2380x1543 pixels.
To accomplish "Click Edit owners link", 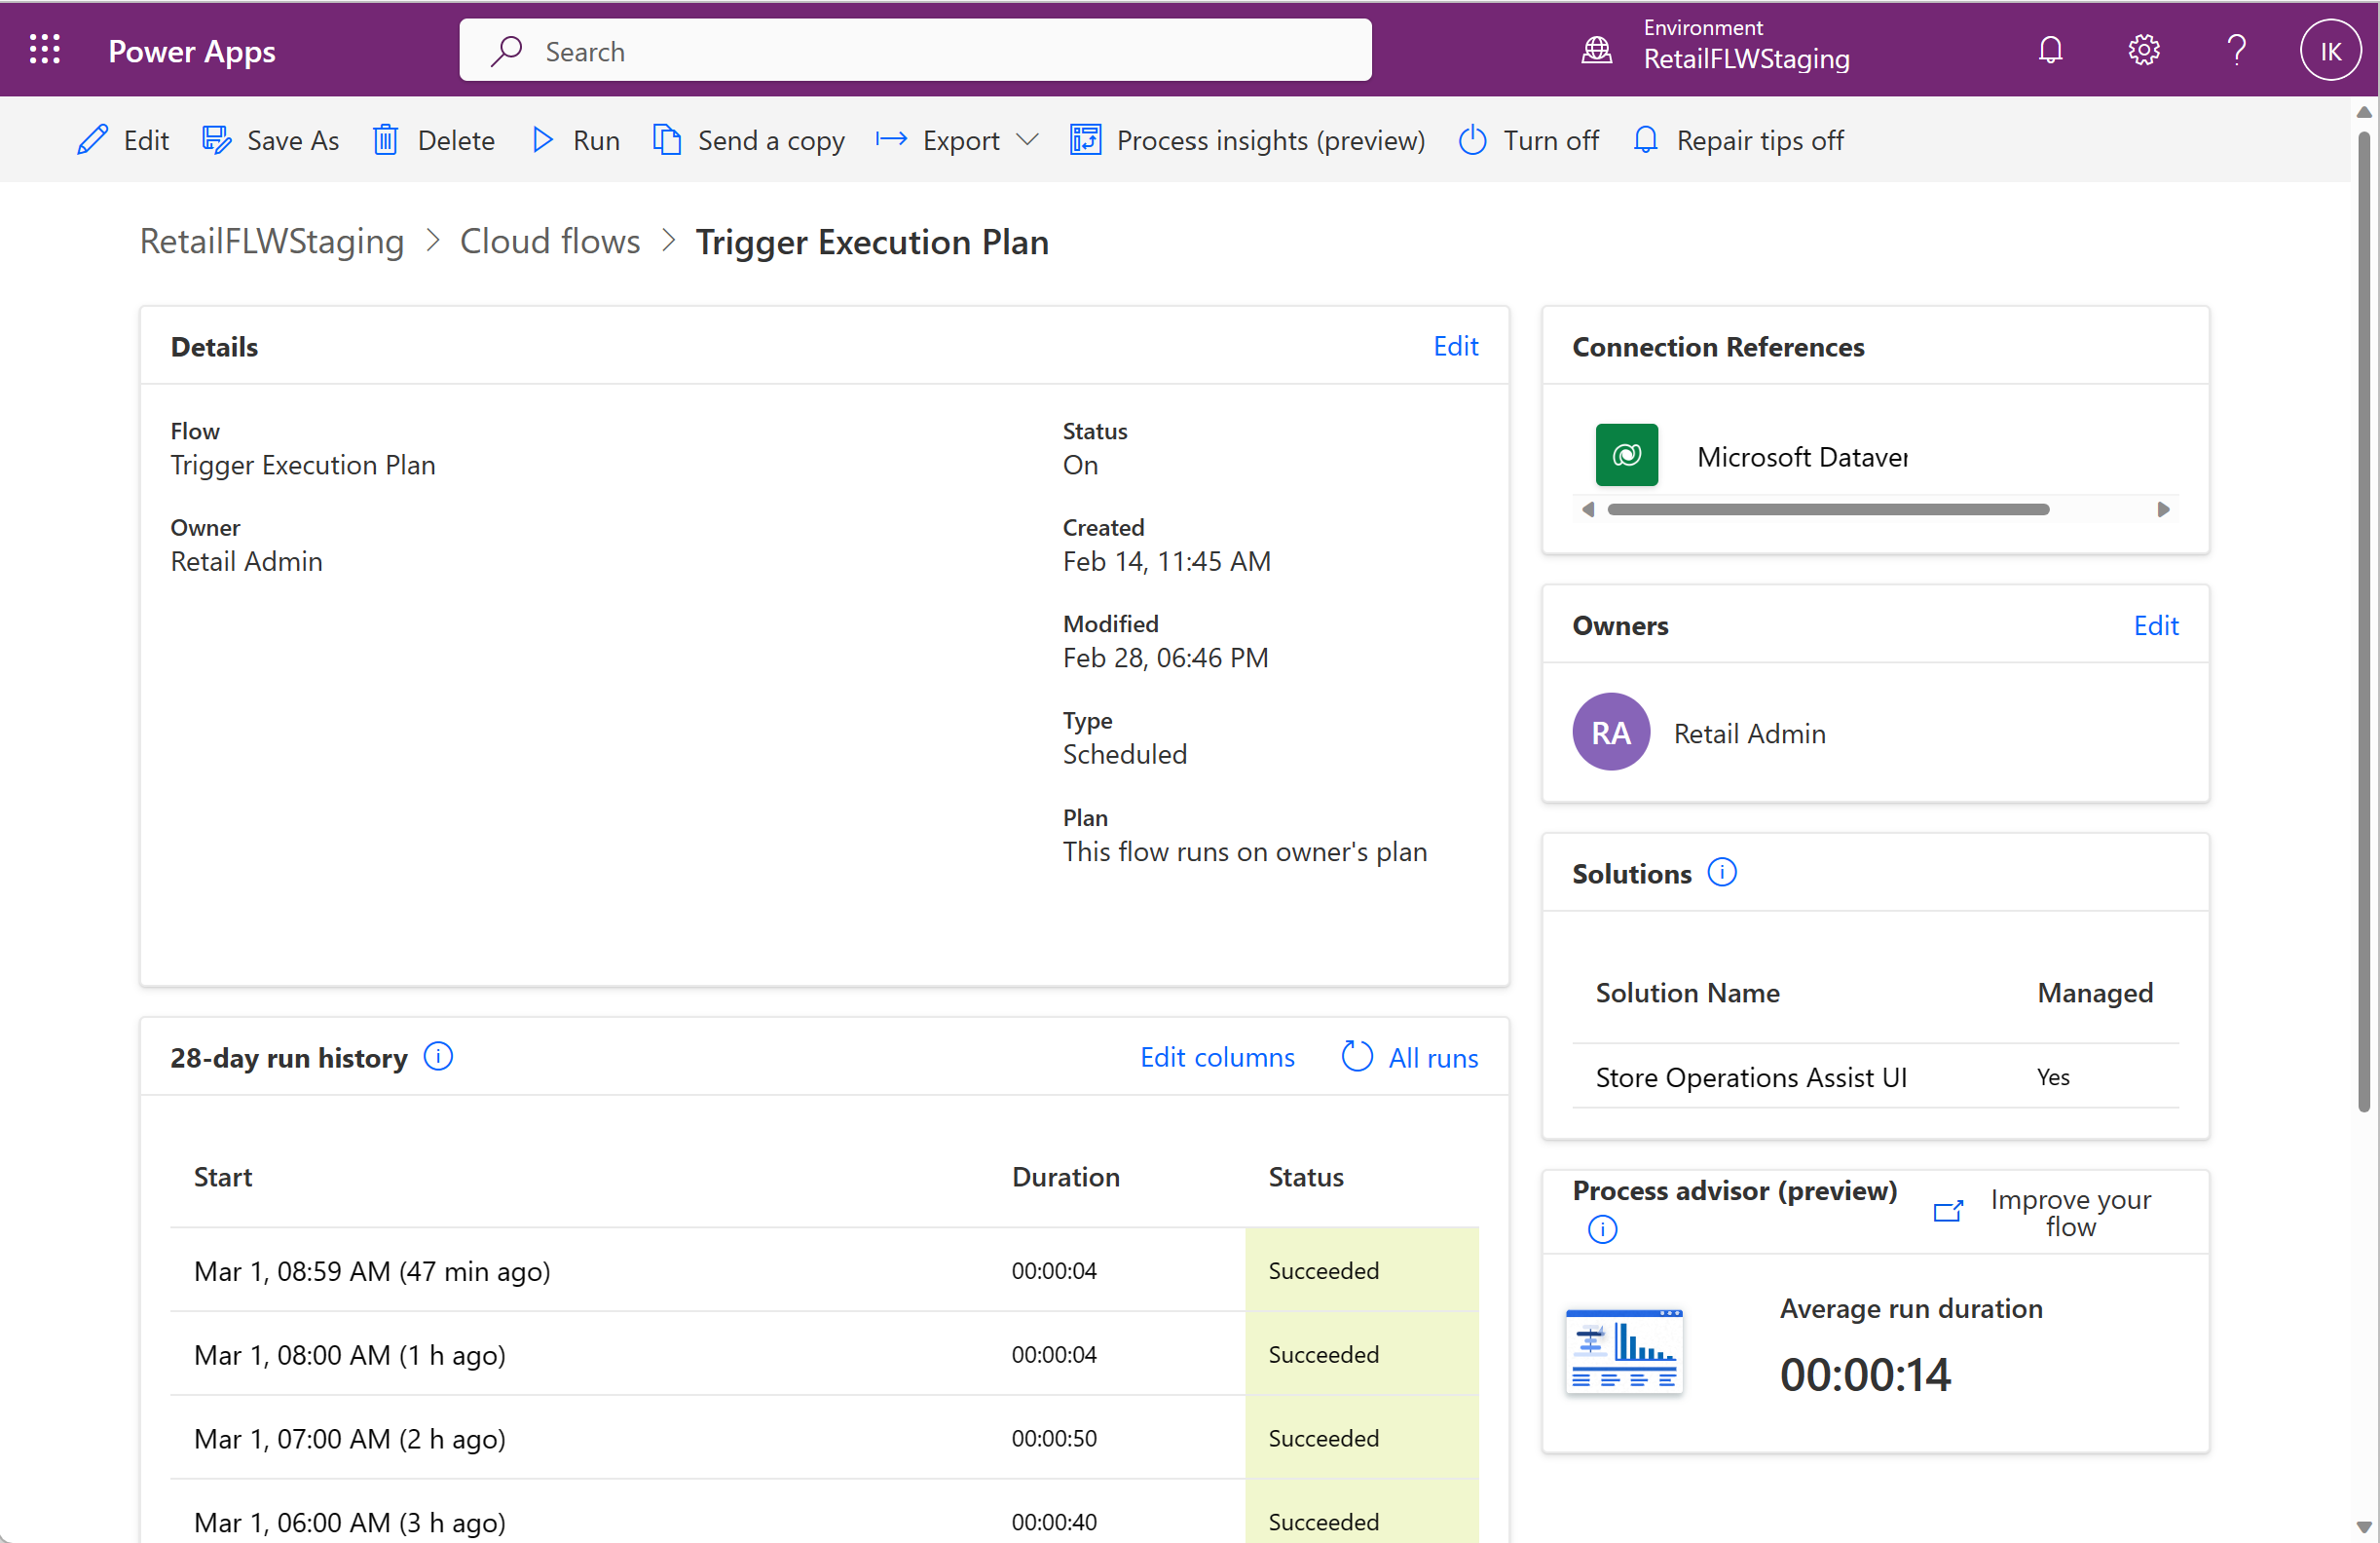I will [x=2156, y=623].
